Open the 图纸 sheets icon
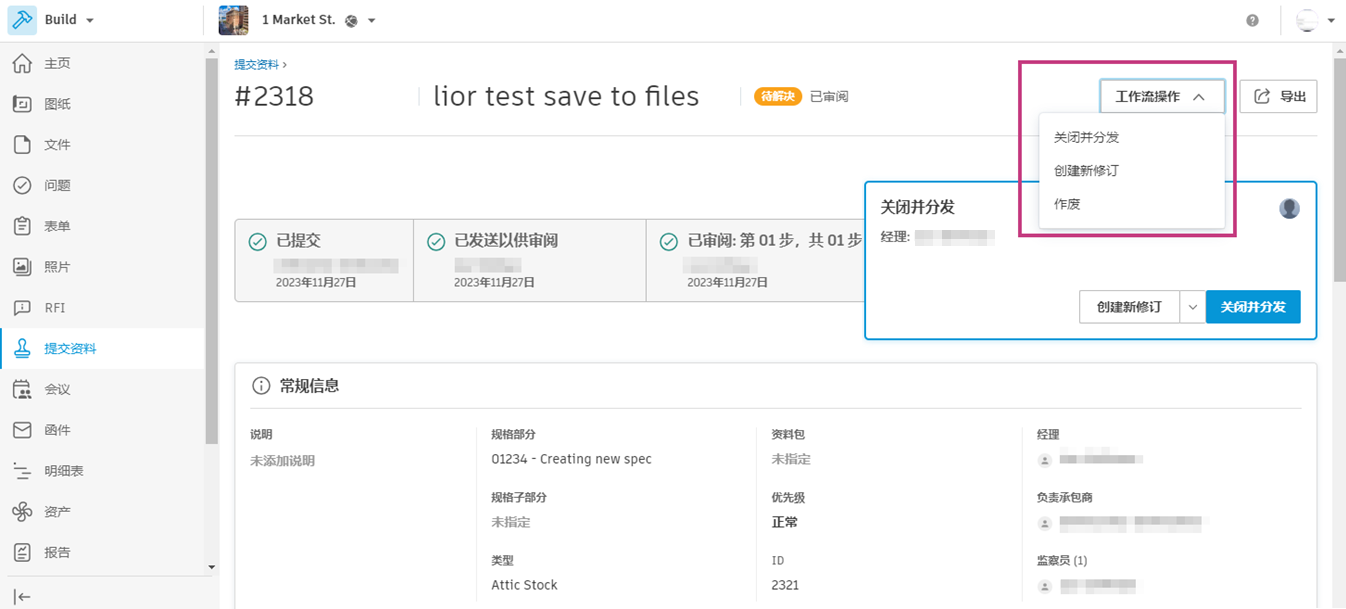 [22, 104]
